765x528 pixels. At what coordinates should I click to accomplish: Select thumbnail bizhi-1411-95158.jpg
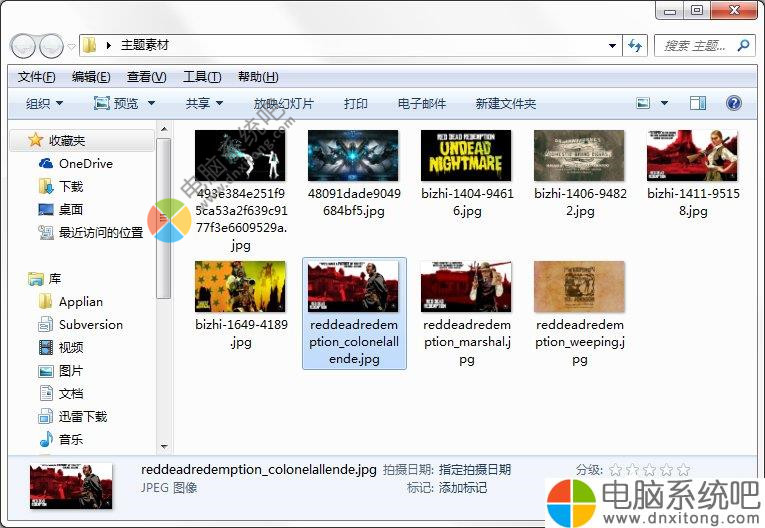pos(693,155)
